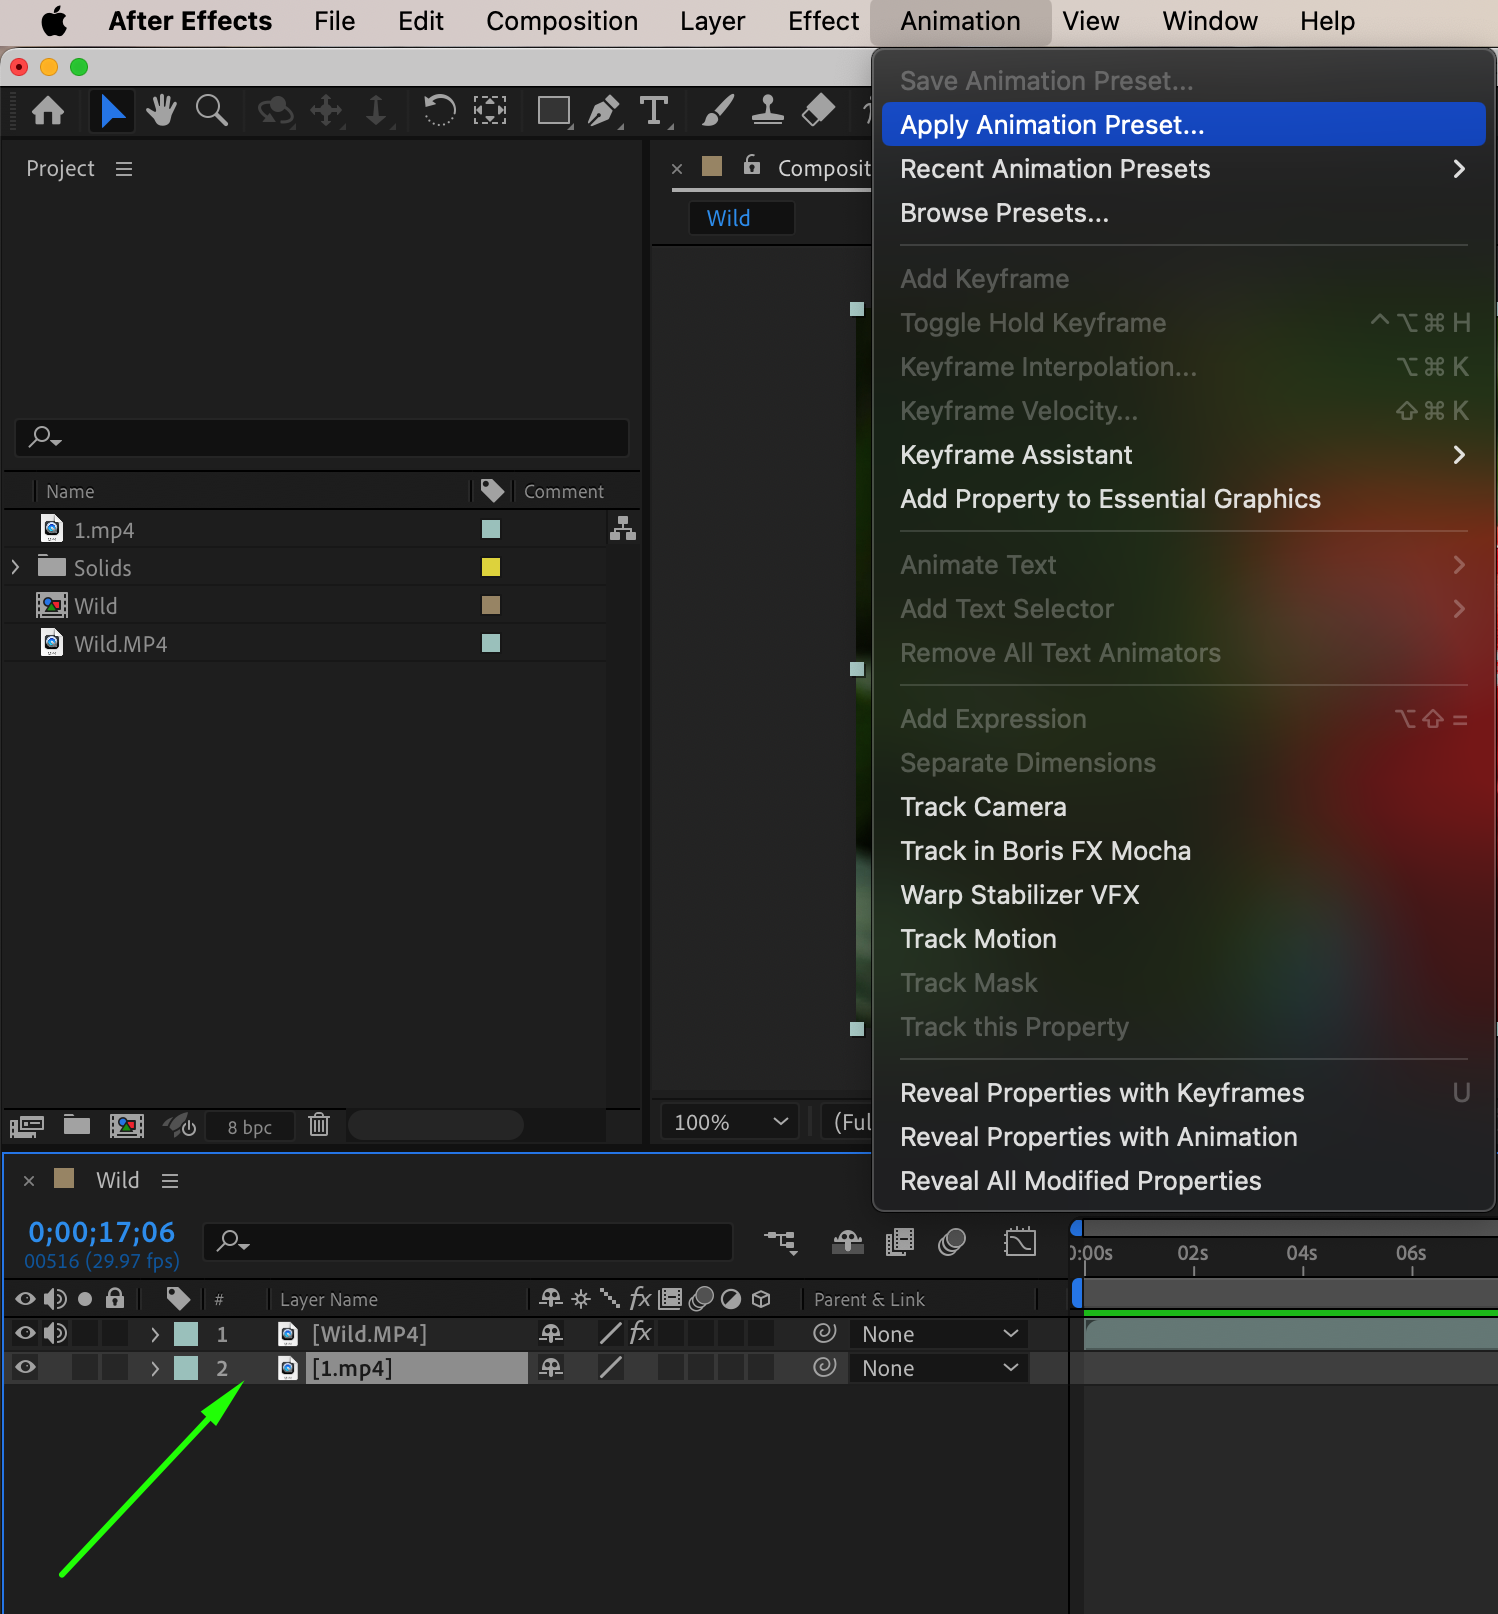Hide the Wild.MP4 layer video
This screenshot has height=1614, width=1498.
coord(25,1333)
